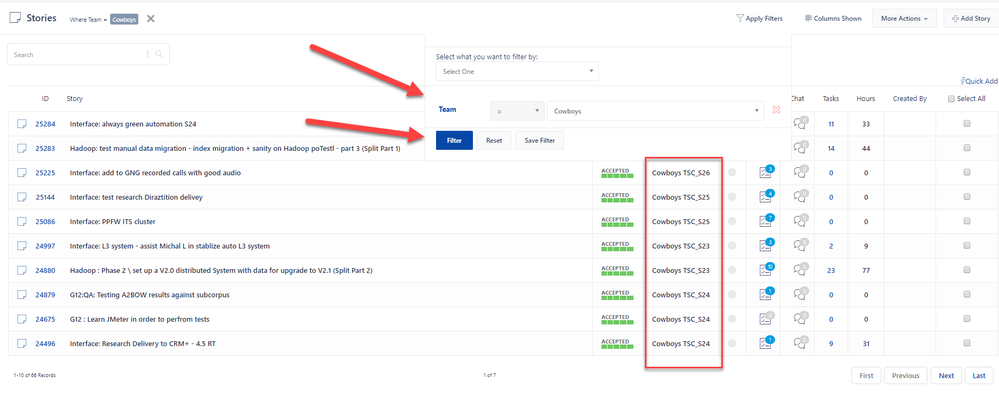Viewport: 999px width, 407px height.
Task: Select checkbox for story 25144
Action: point(967,197)
